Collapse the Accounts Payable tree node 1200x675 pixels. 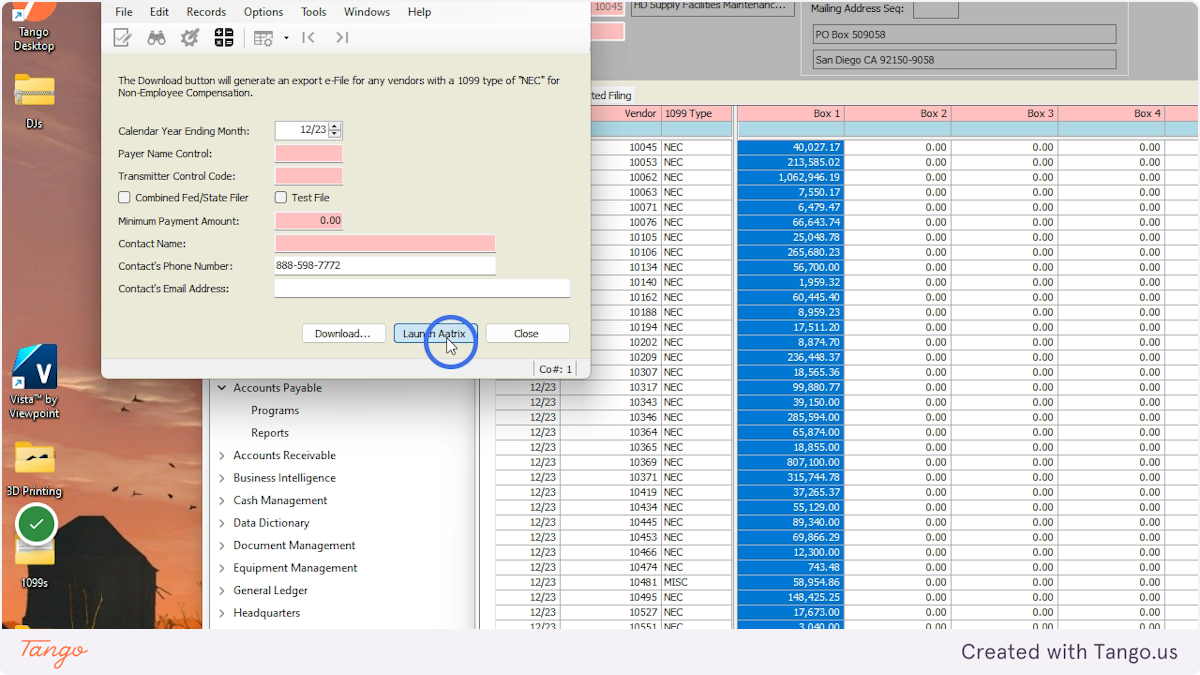(x=221, y=388)
